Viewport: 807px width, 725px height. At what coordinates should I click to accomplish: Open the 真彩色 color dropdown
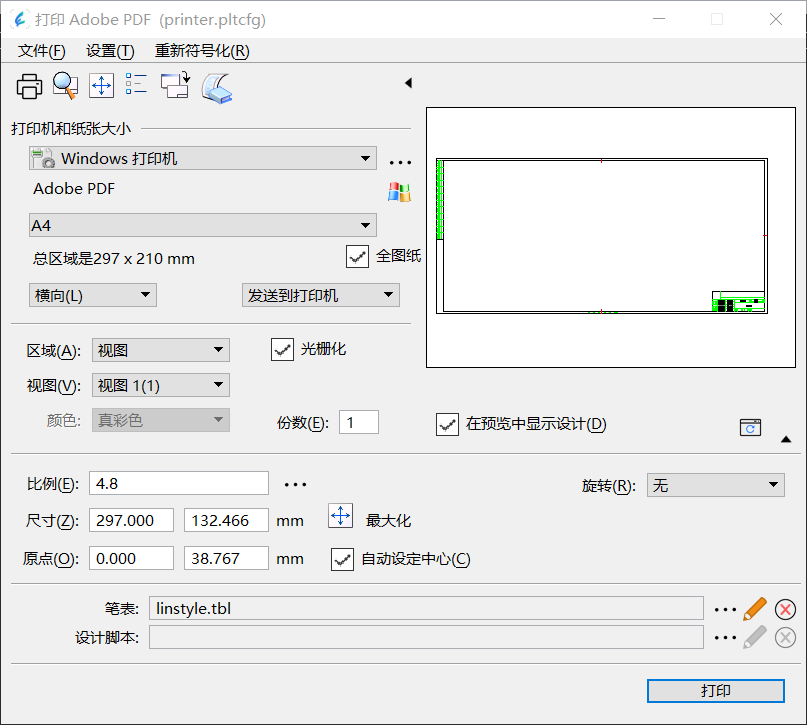(x=161, y=420)
